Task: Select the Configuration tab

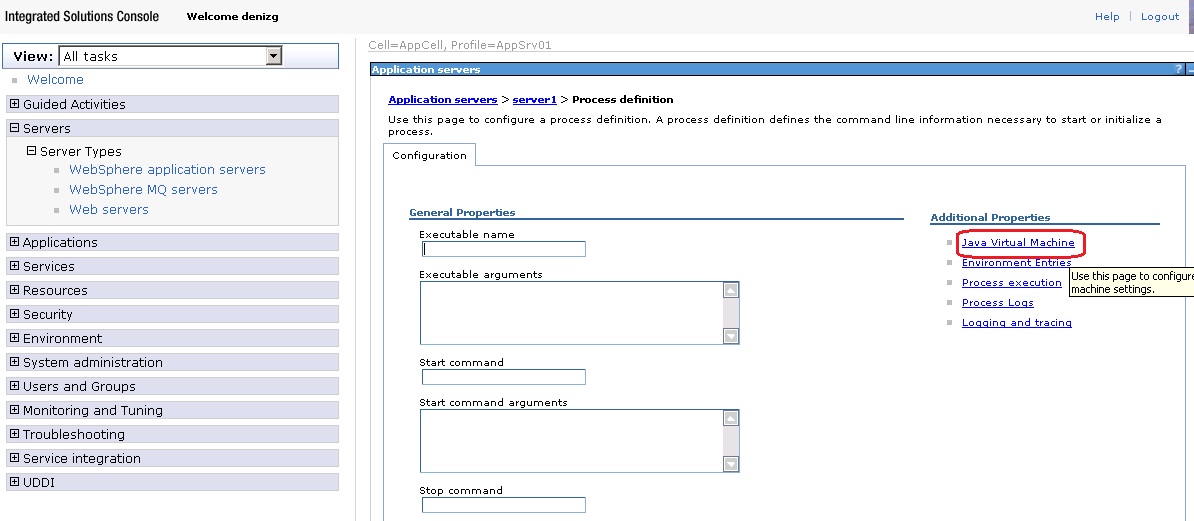Action: [x=429, y=156]
